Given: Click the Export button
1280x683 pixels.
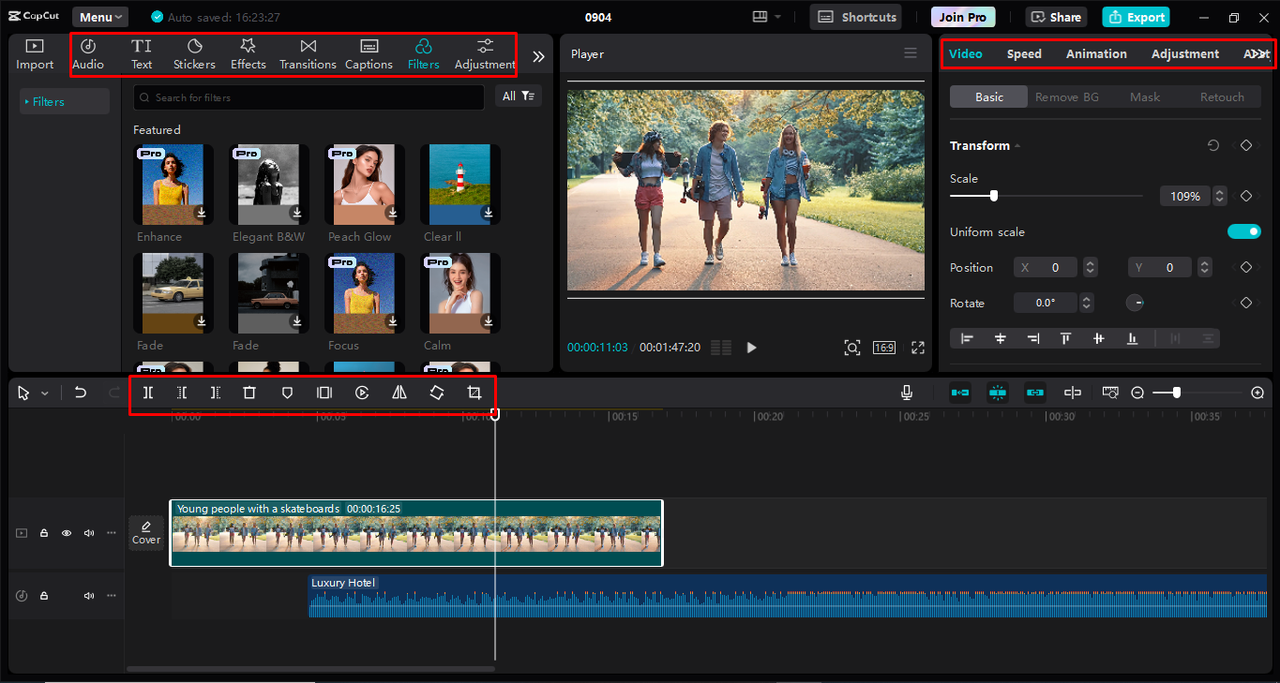Looking at the screenshot, I should (x=1136, y=17).
